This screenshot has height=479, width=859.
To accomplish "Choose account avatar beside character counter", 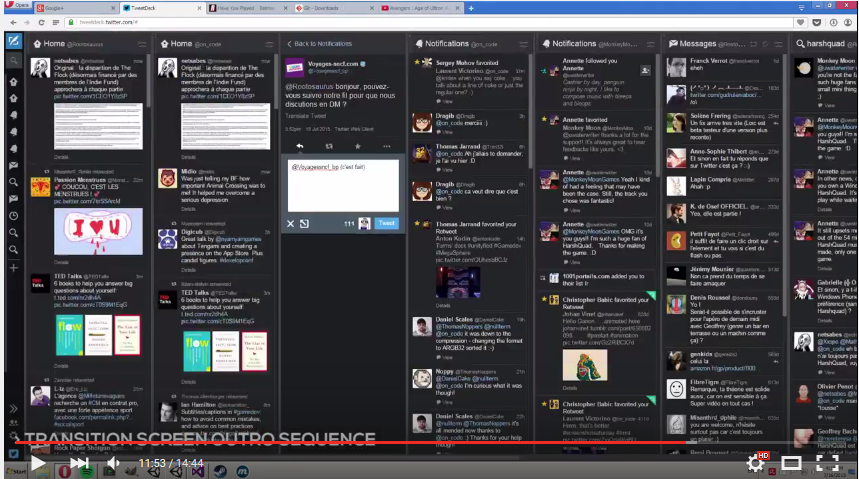I will 364,223.
